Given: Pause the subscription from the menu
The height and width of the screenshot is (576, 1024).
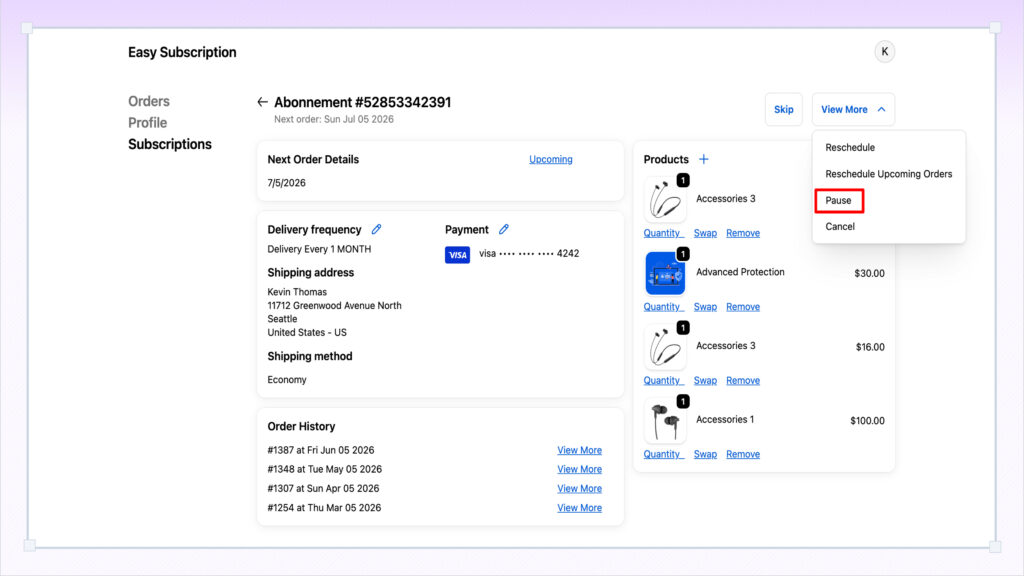Looking at the screenshot, I should pyautogui.click(x=839, y=200).
